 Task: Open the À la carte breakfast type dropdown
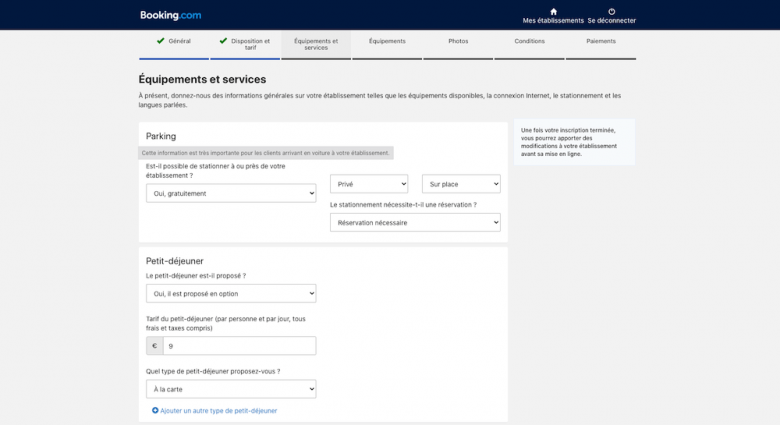[231, 389]
